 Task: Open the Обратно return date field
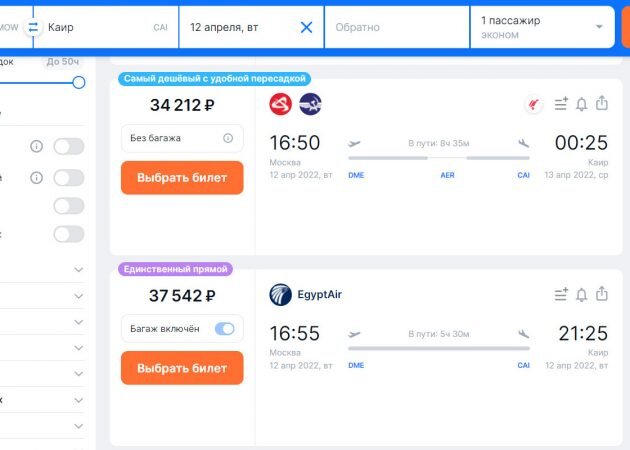click(x=397, y=27)
